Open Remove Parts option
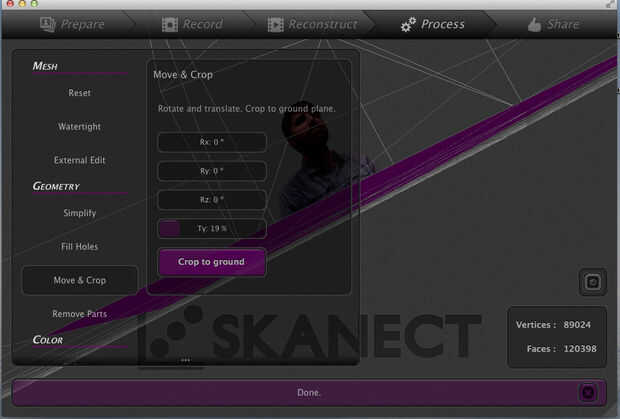620x419 pixels. (x=79, y=314)
